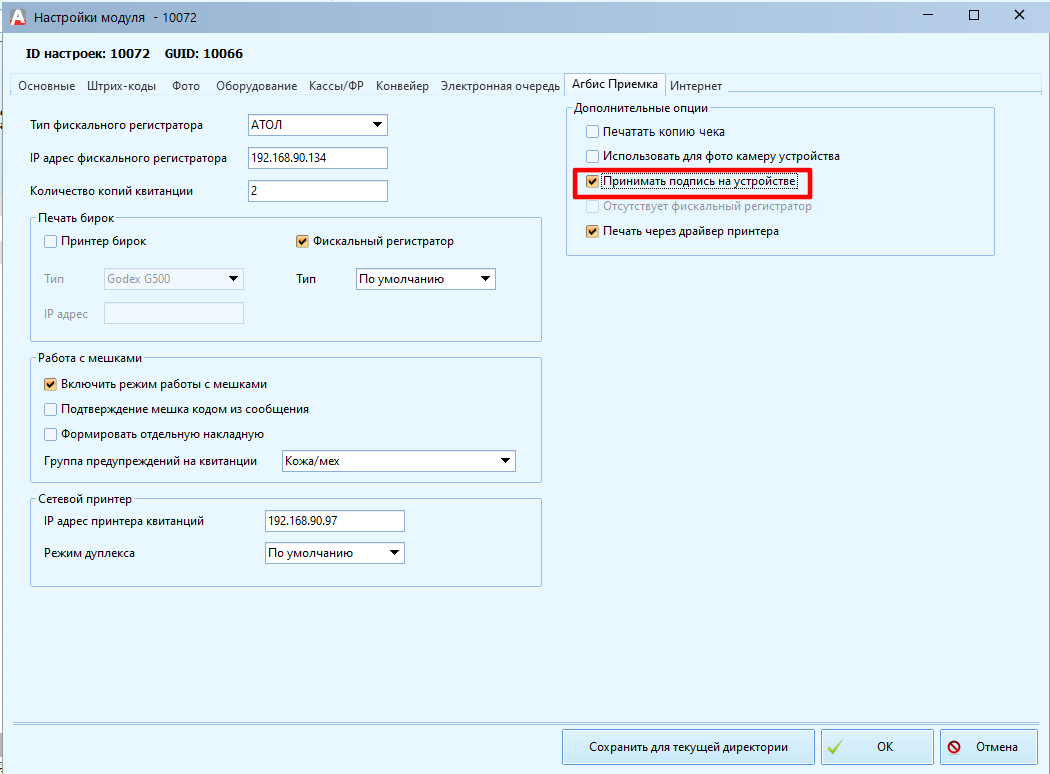Click Сохранить для текущей директории button
Screen dimensions: 1050x774
688,747
